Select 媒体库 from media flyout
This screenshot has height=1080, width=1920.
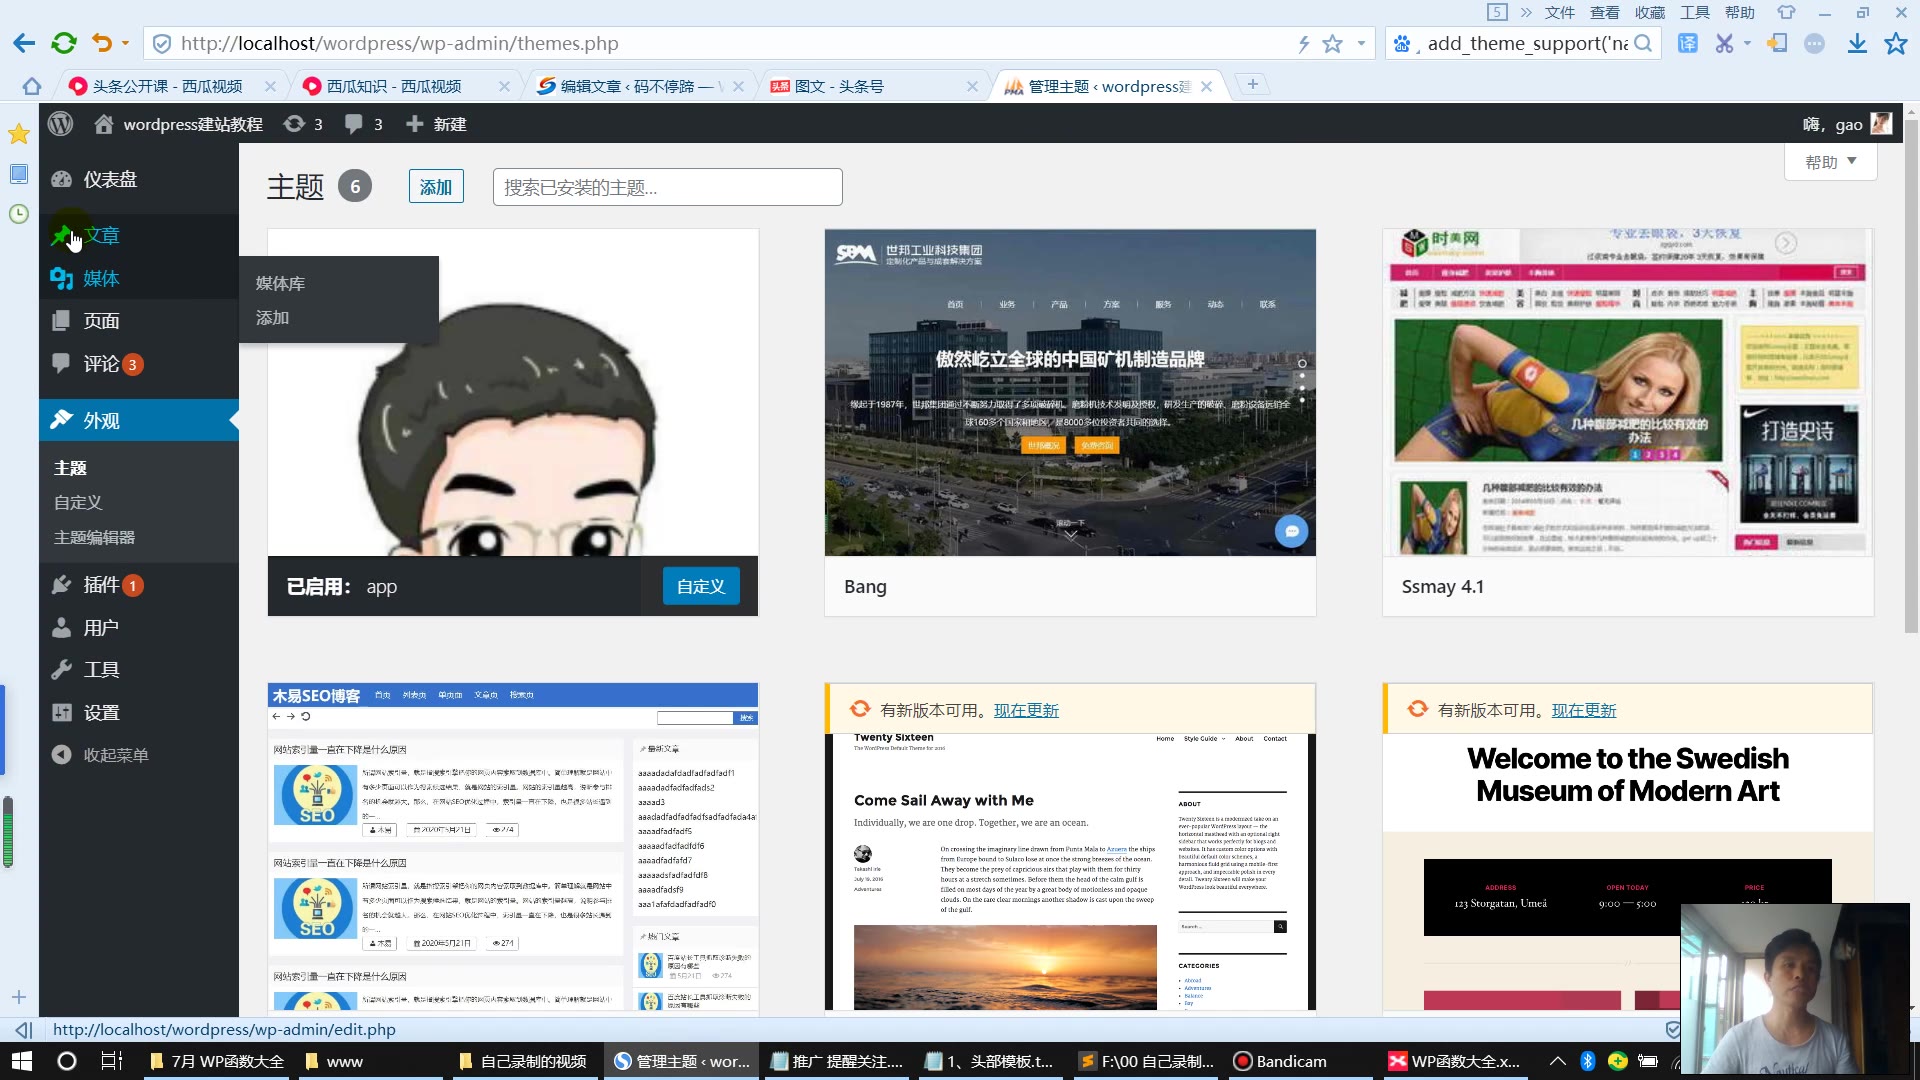click(x=281, y=284)
